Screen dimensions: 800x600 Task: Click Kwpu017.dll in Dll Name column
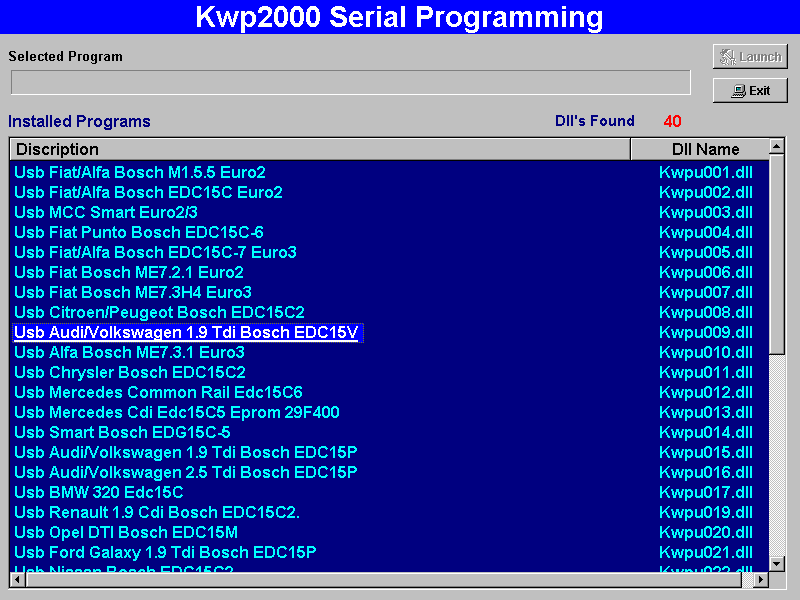click(x=706, y=492)
